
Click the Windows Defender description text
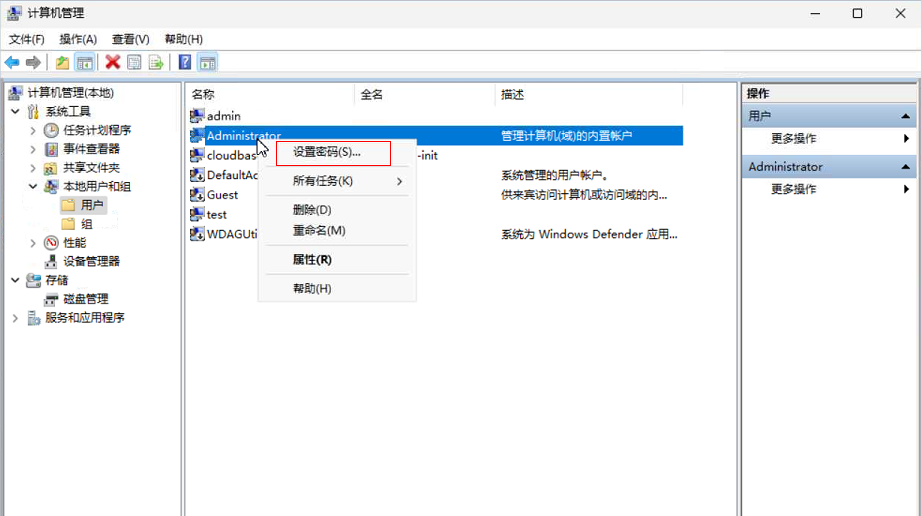coord(589,234)
